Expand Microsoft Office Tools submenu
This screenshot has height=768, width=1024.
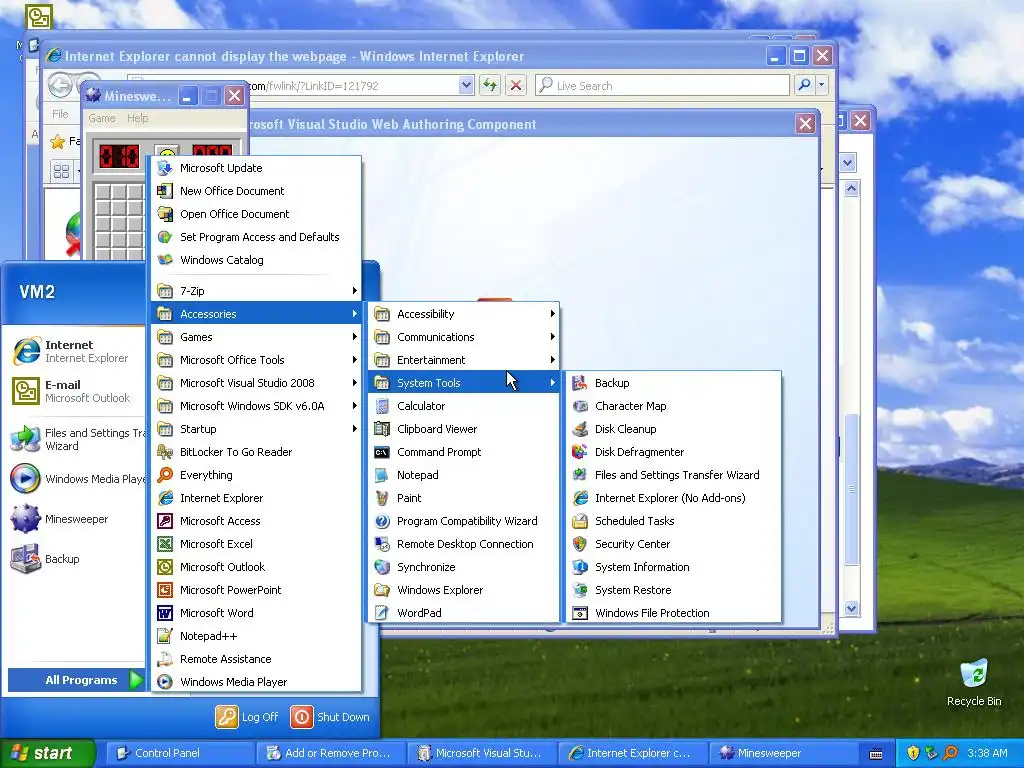point(256,360)
